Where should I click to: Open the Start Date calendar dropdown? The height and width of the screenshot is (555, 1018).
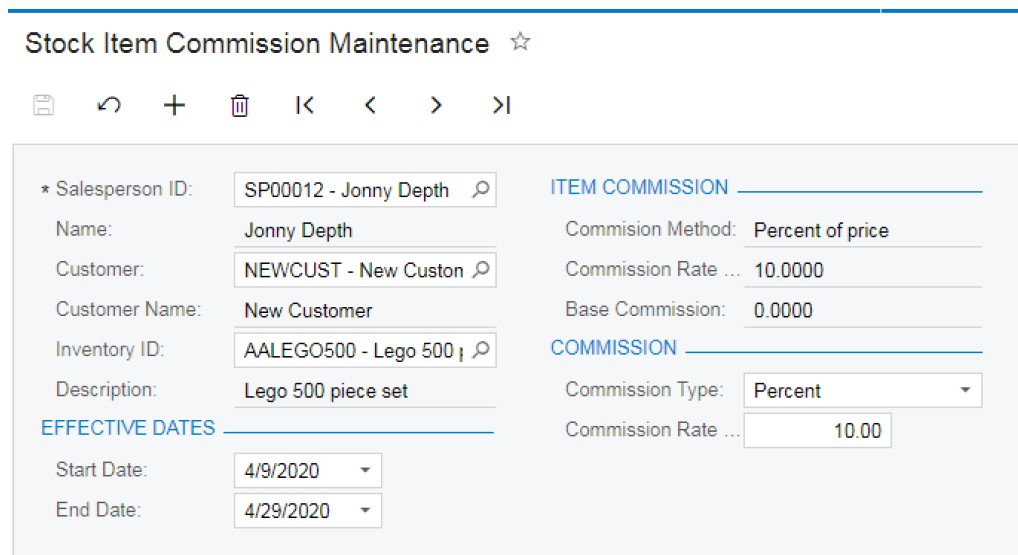[x=366, y=470]
